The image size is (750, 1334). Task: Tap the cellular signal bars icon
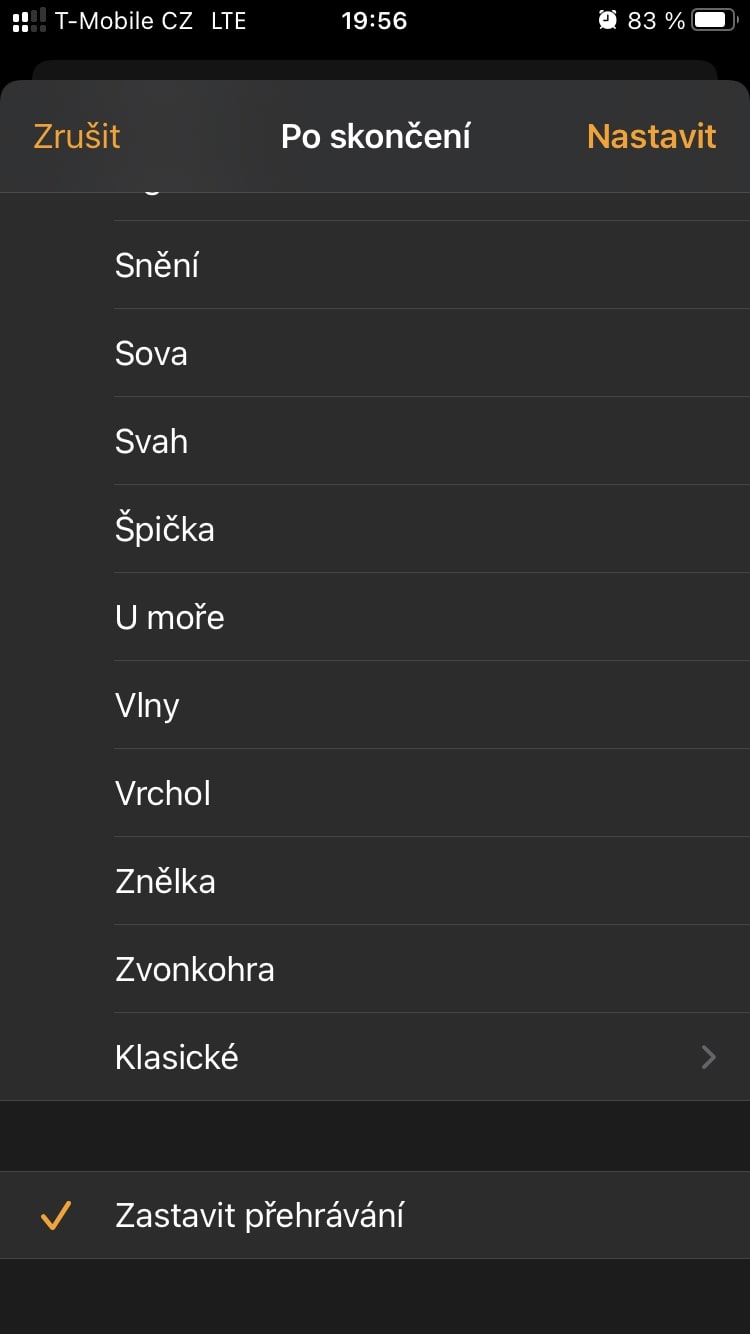[29, 20]
